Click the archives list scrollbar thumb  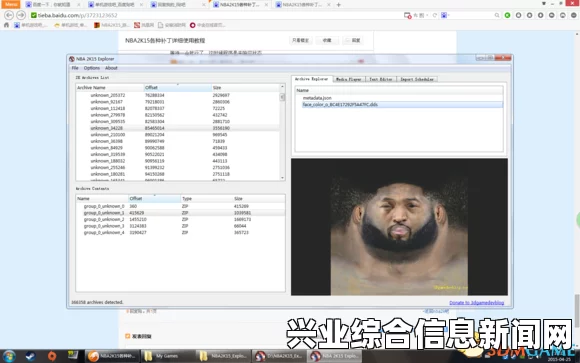tap(282, 97)
